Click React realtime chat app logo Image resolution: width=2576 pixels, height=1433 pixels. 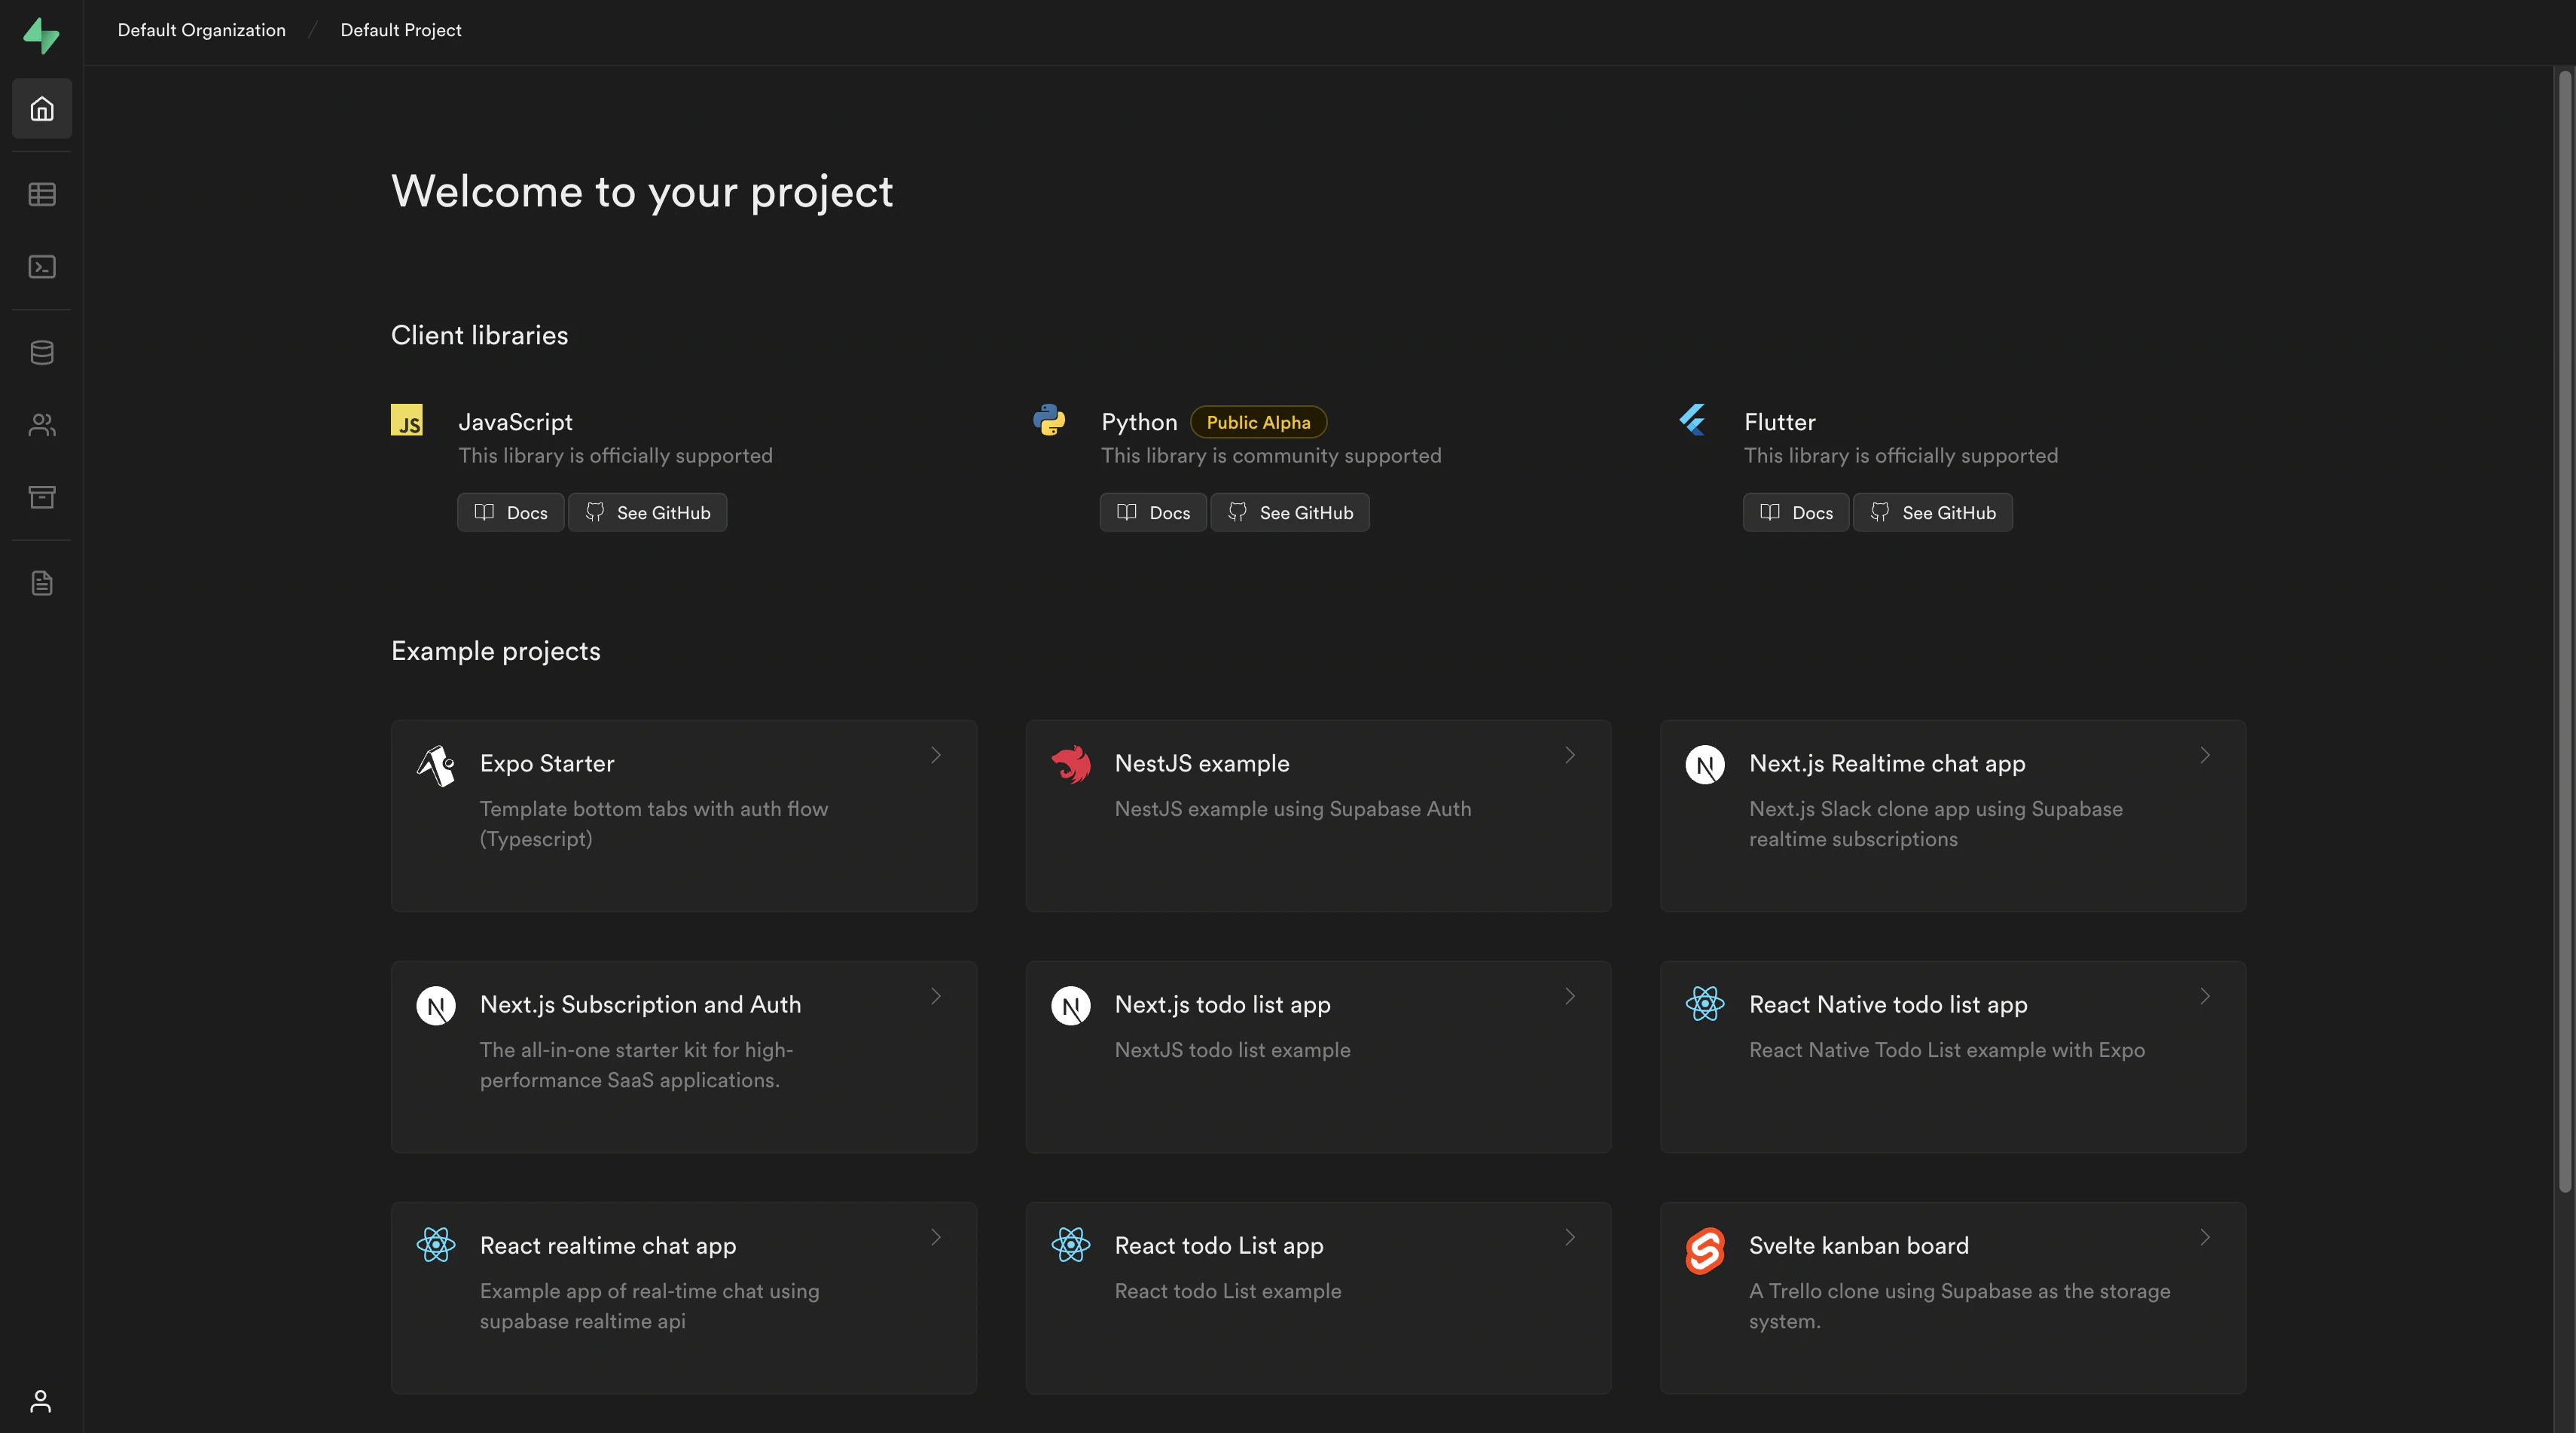pos(436,1245)
